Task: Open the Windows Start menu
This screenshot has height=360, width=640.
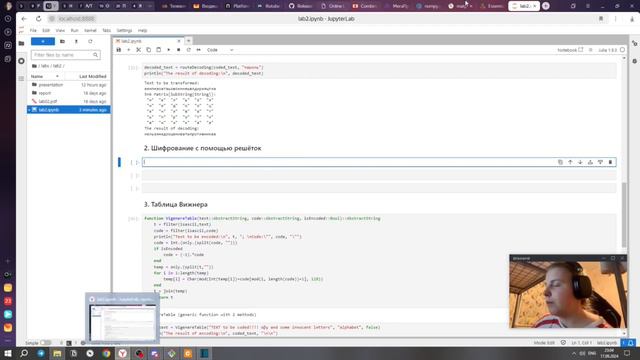Action: click(8, 353)
